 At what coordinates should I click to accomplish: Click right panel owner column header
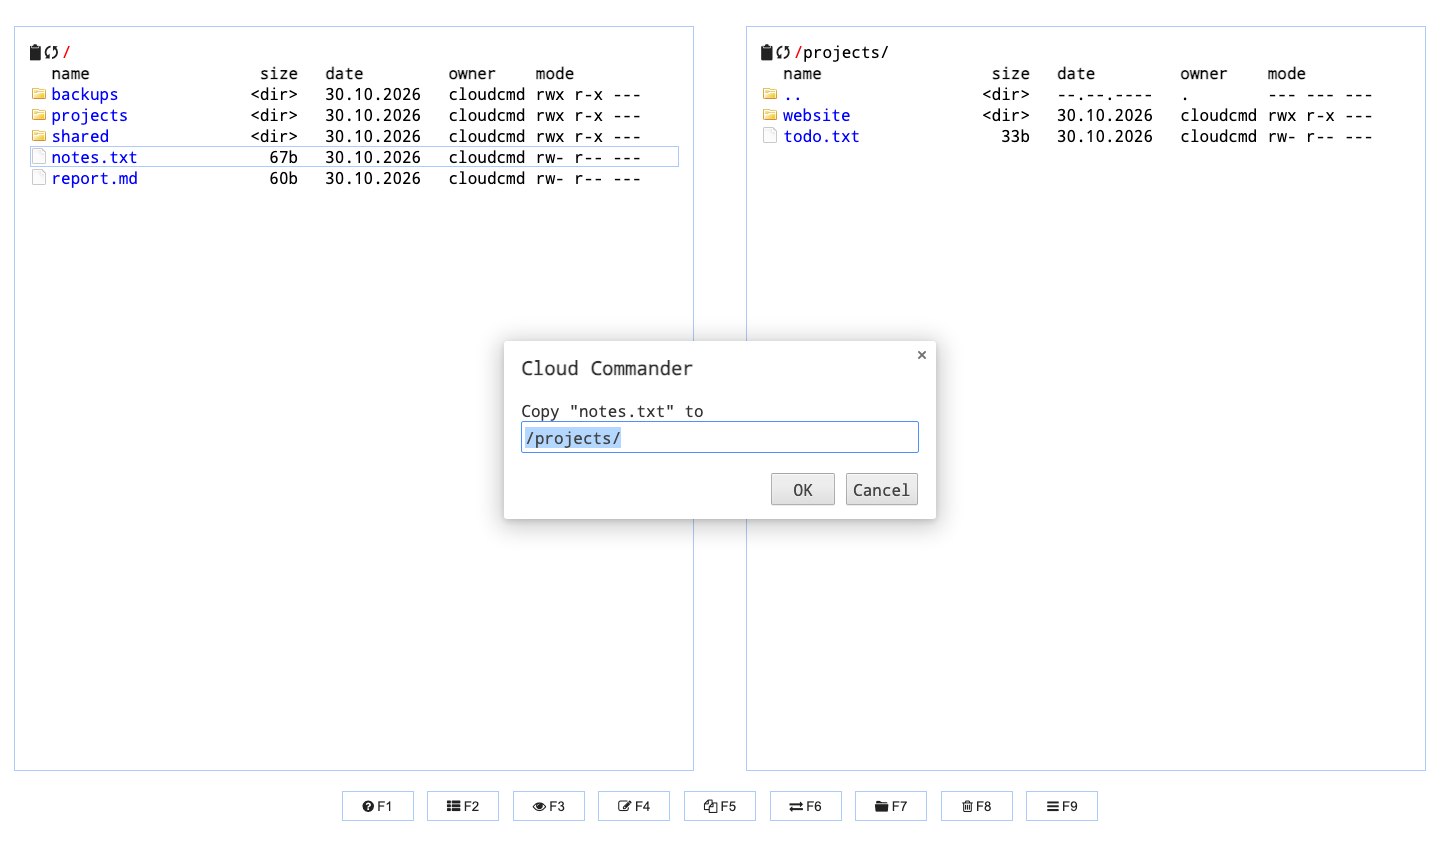pos(1204,73)
